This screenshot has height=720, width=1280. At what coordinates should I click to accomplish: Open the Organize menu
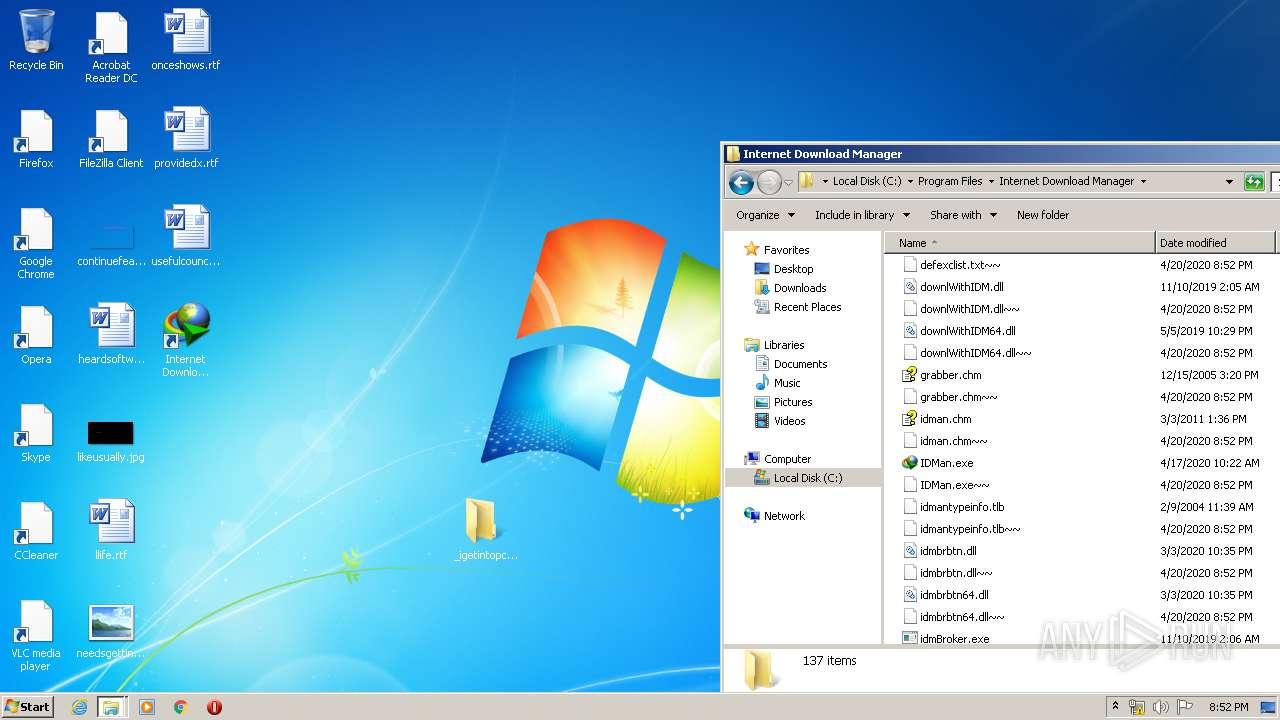point(765,215)
